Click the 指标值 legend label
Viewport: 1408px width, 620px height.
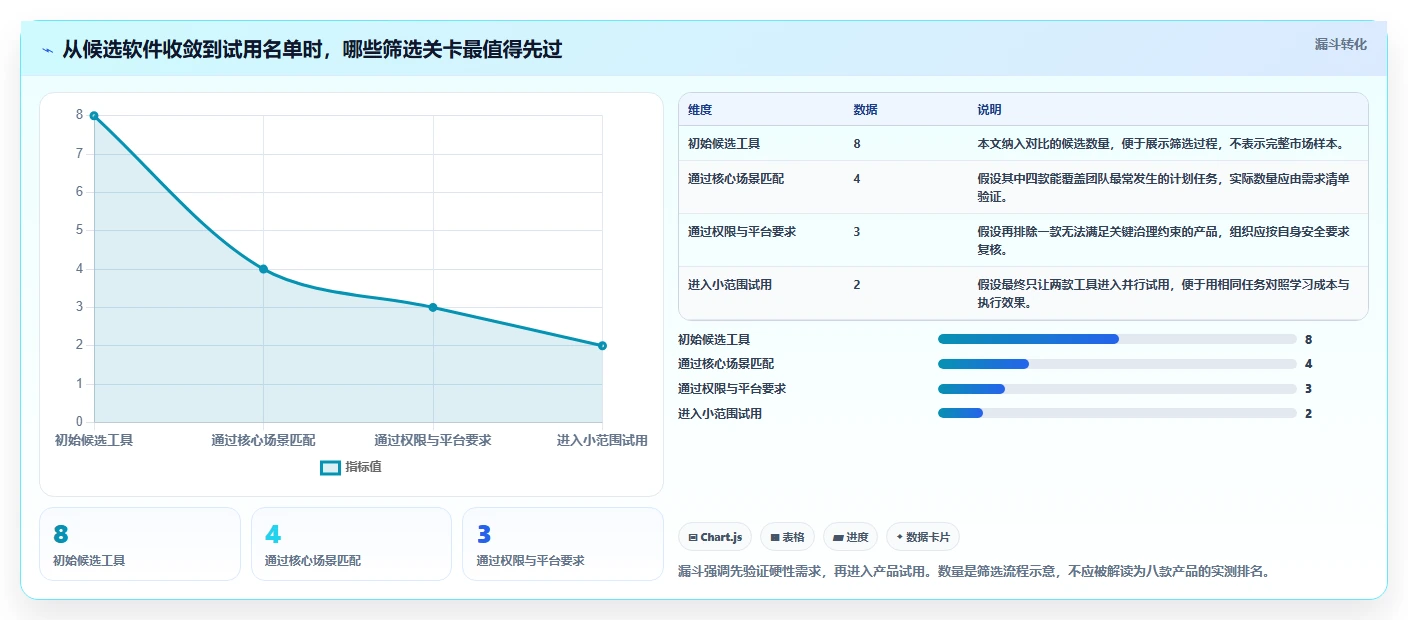(x=363, y=467)
